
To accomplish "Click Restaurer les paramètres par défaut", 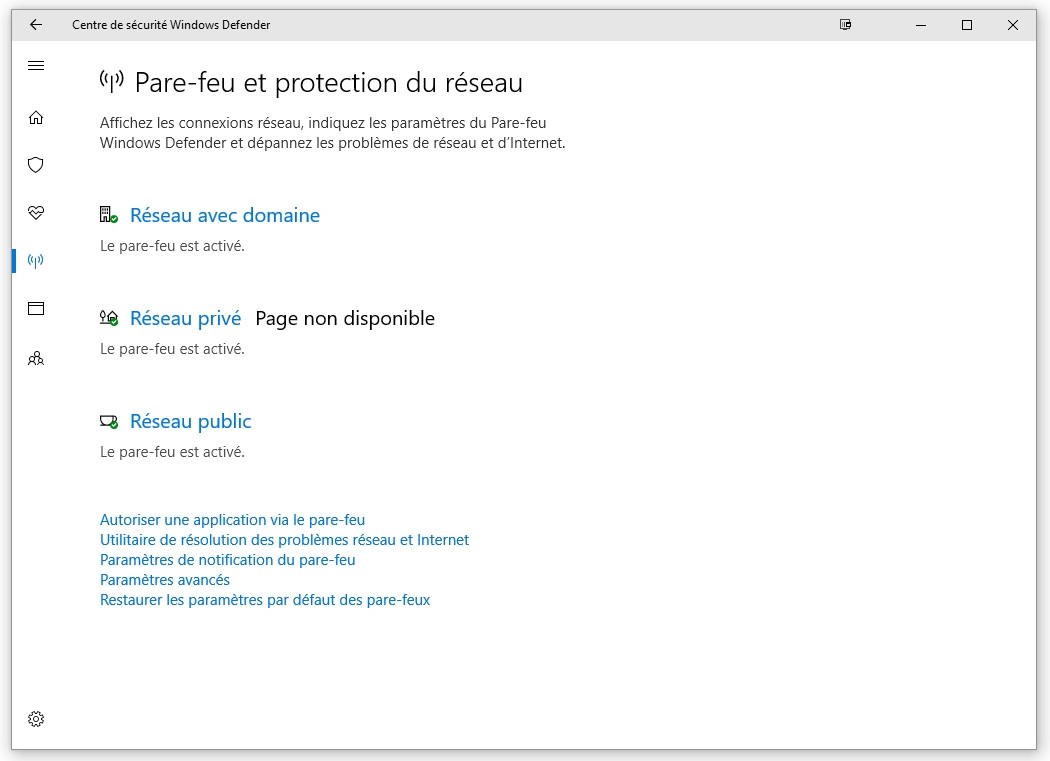I will [x=265, y=600].
